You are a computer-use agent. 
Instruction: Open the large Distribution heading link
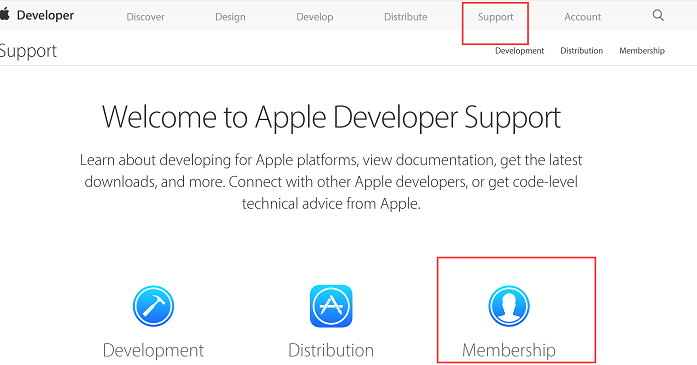pos(331,350)
